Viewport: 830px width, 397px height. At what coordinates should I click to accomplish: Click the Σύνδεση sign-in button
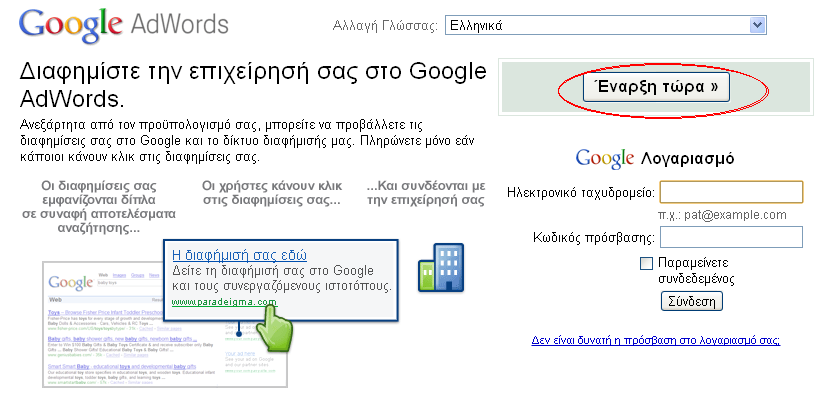pyautogui.click(x=691, y=302)
